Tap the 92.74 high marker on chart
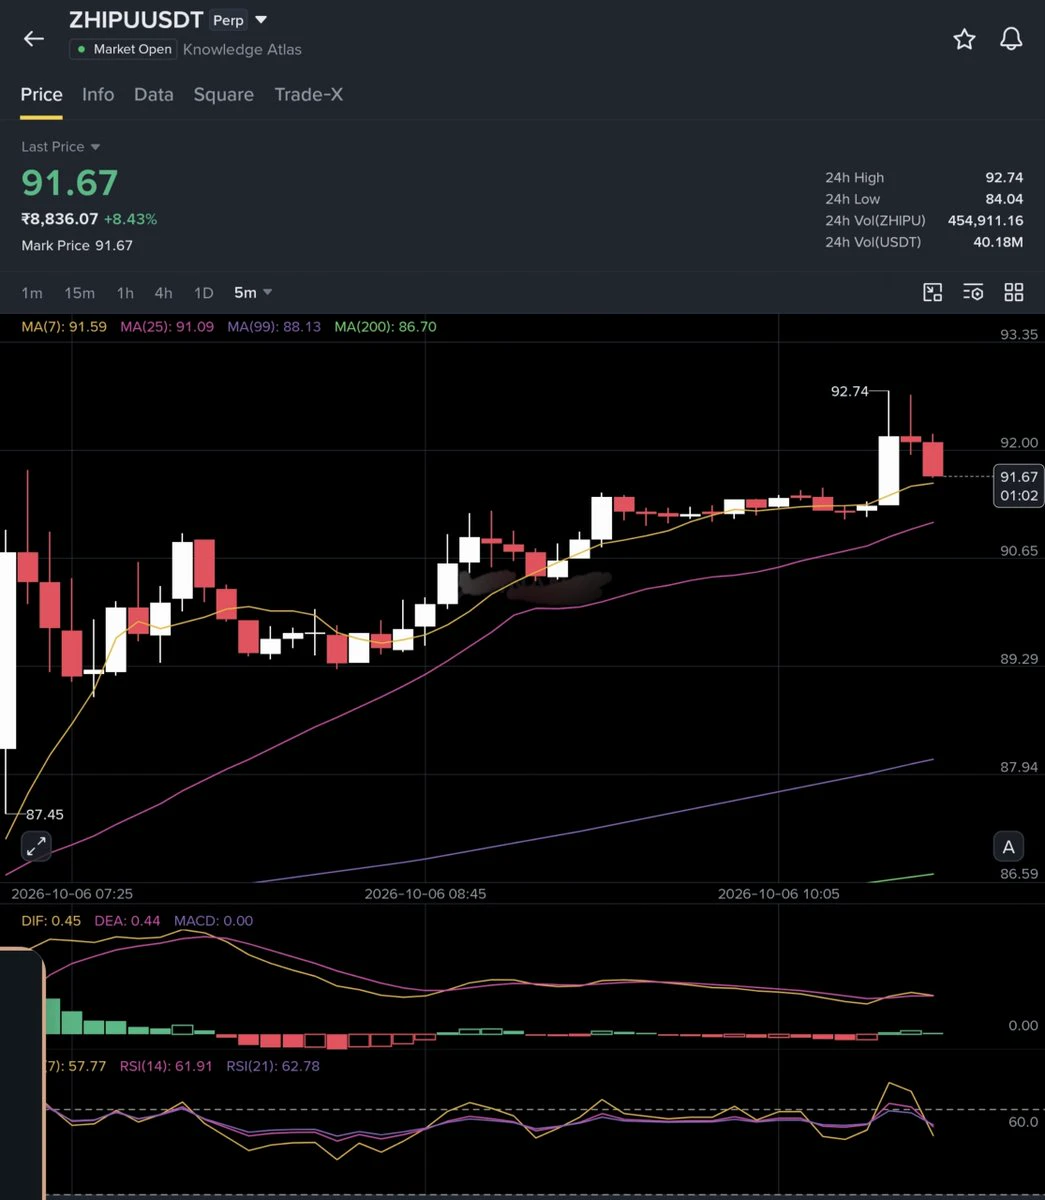 tap(850, 391)
